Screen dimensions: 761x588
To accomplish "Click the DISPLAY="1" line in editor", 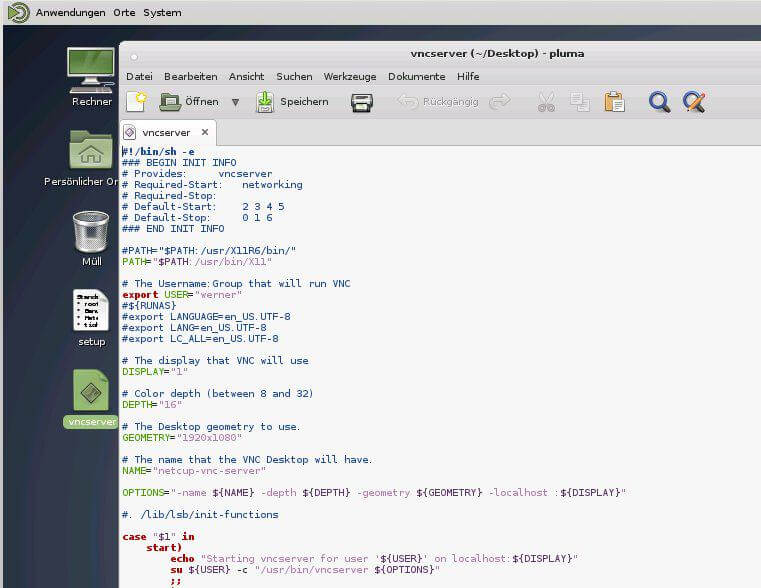I will pyautogui.click(x=155, y=372).
